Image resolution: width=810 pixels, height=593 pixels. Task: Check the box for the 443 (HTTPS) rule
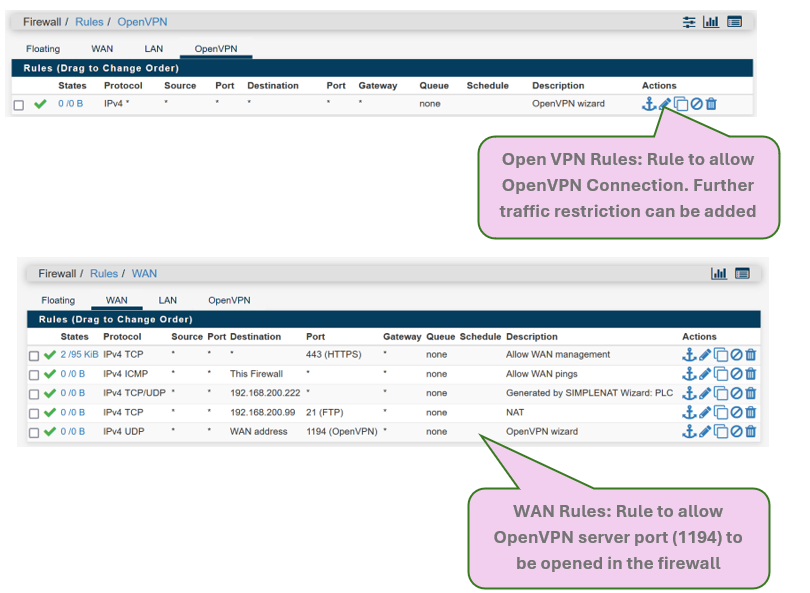tap(34, 356)
